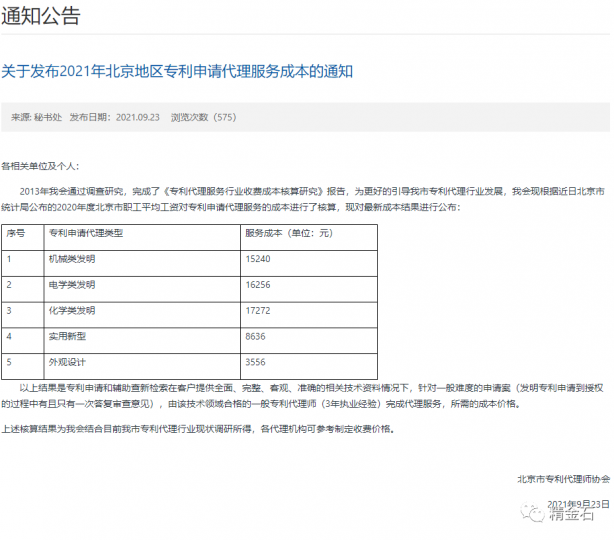
Task: Open the 关于发布2021年北京地区专利申请代理服务成本的通知 title link
Action: pos(177,71)
